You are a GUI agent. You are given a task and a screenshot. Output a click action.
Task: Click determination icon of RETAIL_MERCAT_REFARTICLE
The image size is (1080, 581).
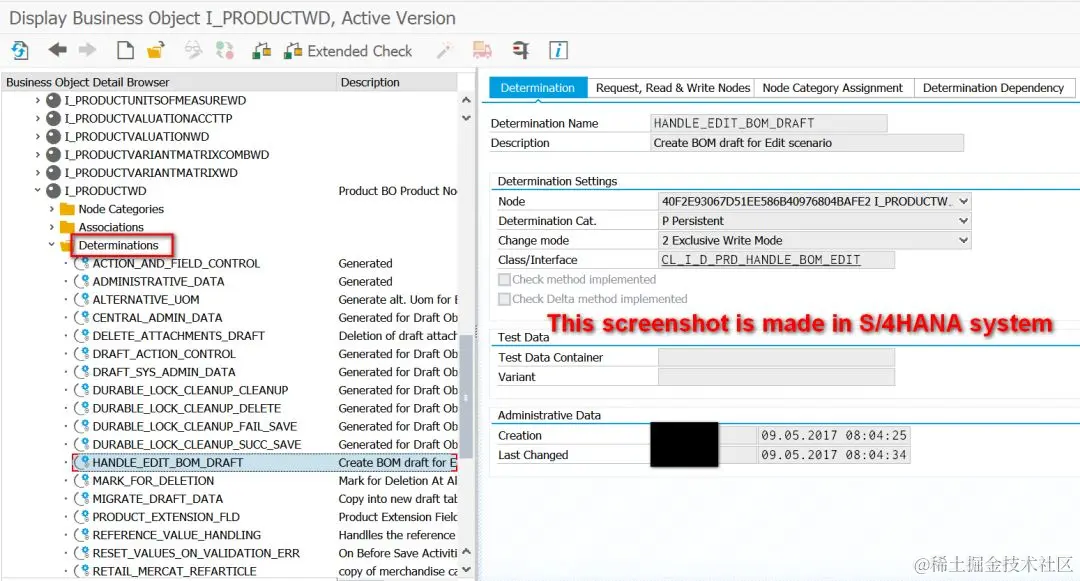pyautogui.click(x=82, y=571)
